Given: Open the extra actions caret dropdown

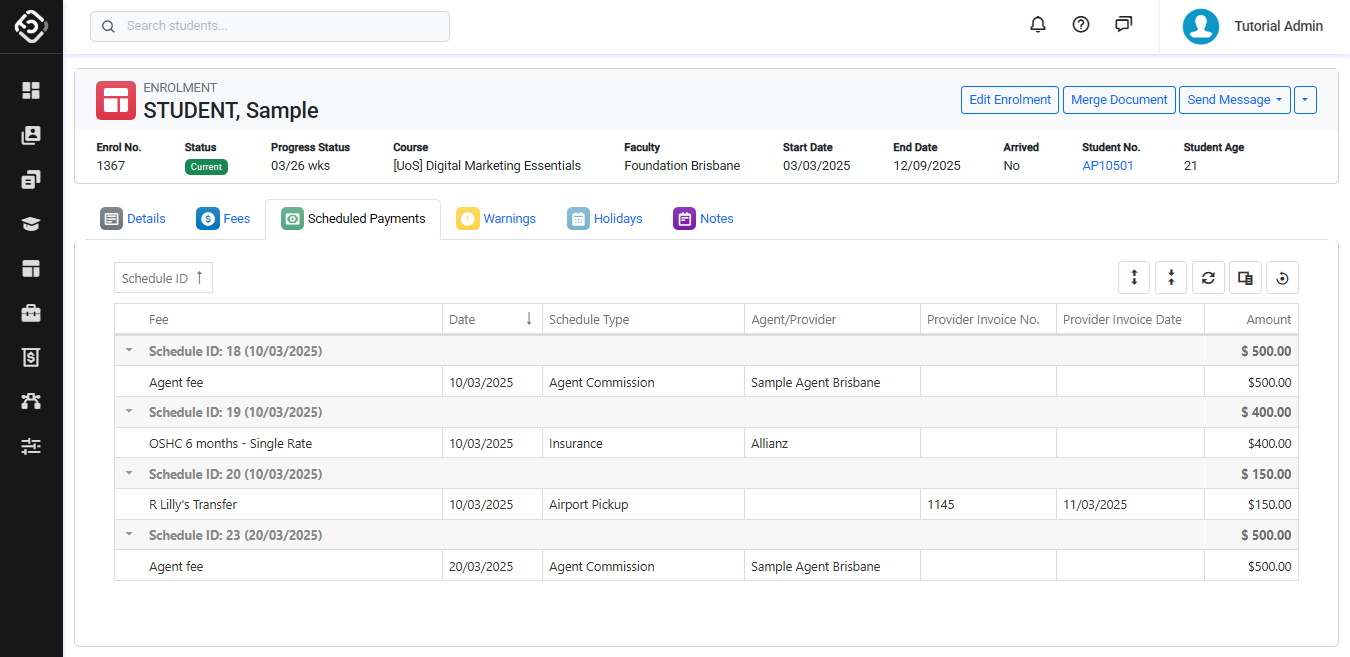Looking at the screenshot, I should pyautogui.click(x=1305, y=100).
